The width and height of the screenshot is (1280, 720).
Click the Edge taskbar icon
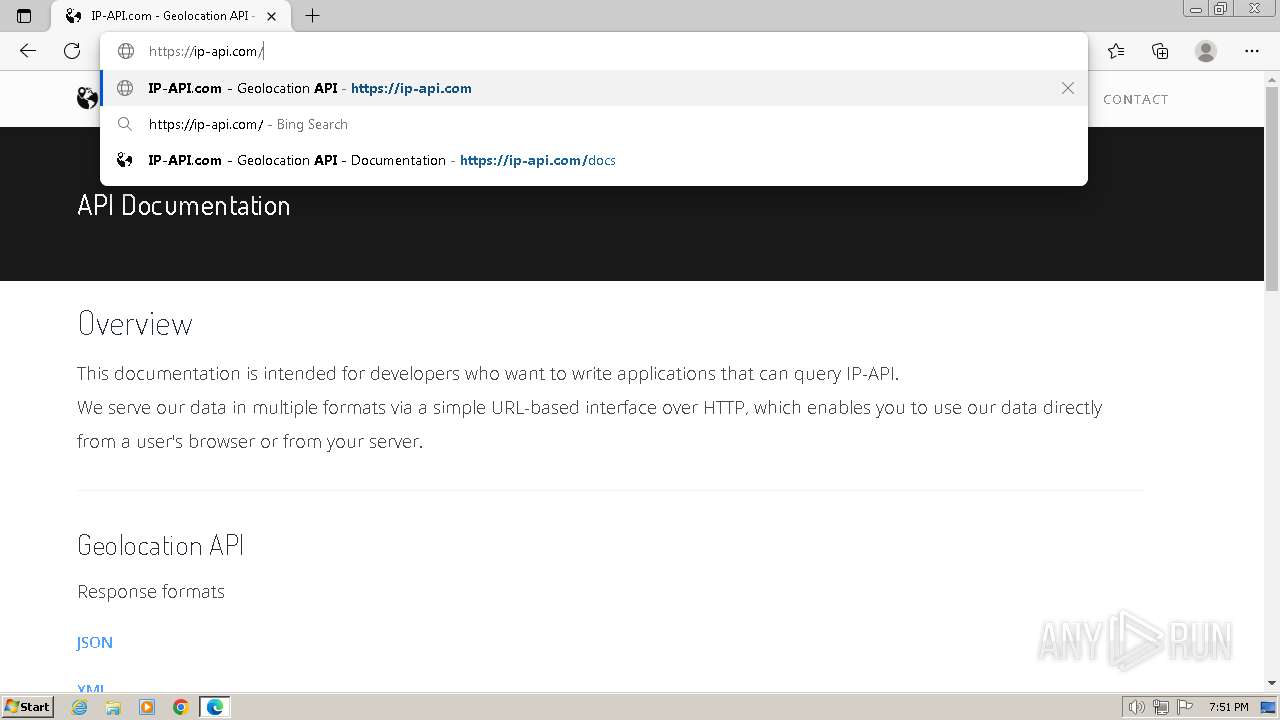pyautogui.click(x=215, y=707)
